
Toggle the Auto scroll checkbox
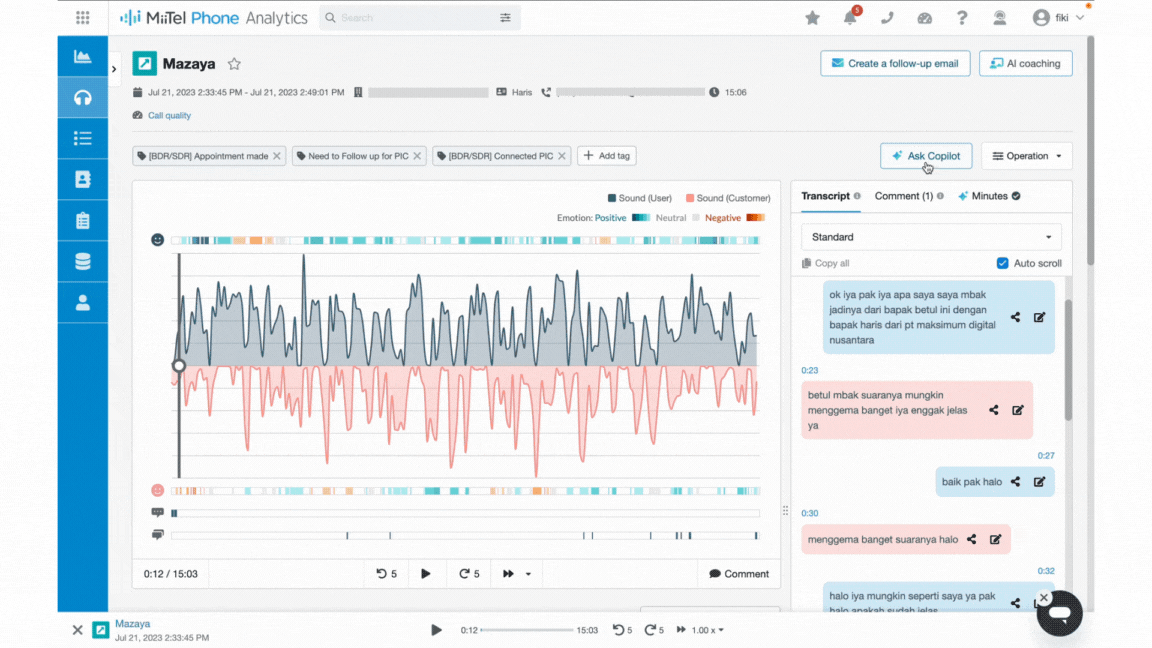pos(1003,263)
